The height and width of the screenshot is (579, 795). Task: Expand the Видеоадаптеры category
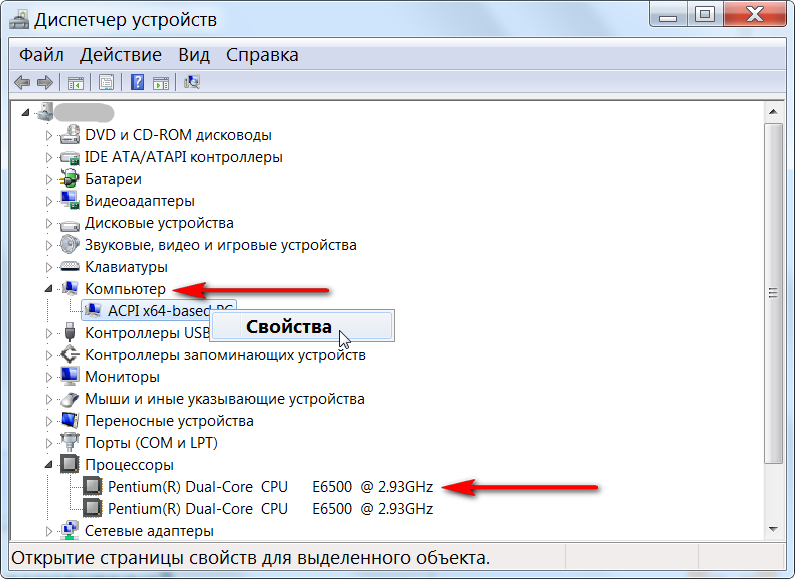[49, 201]
